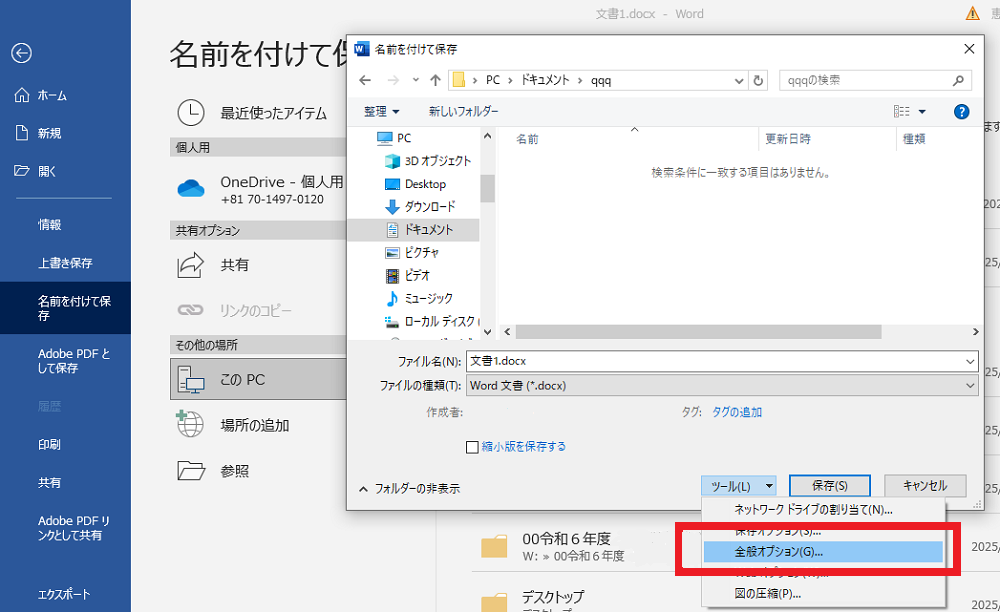This screenshot has height=612, width=1000.
Task: Go back using the Backstage back arrow
Action: [21, 53]
